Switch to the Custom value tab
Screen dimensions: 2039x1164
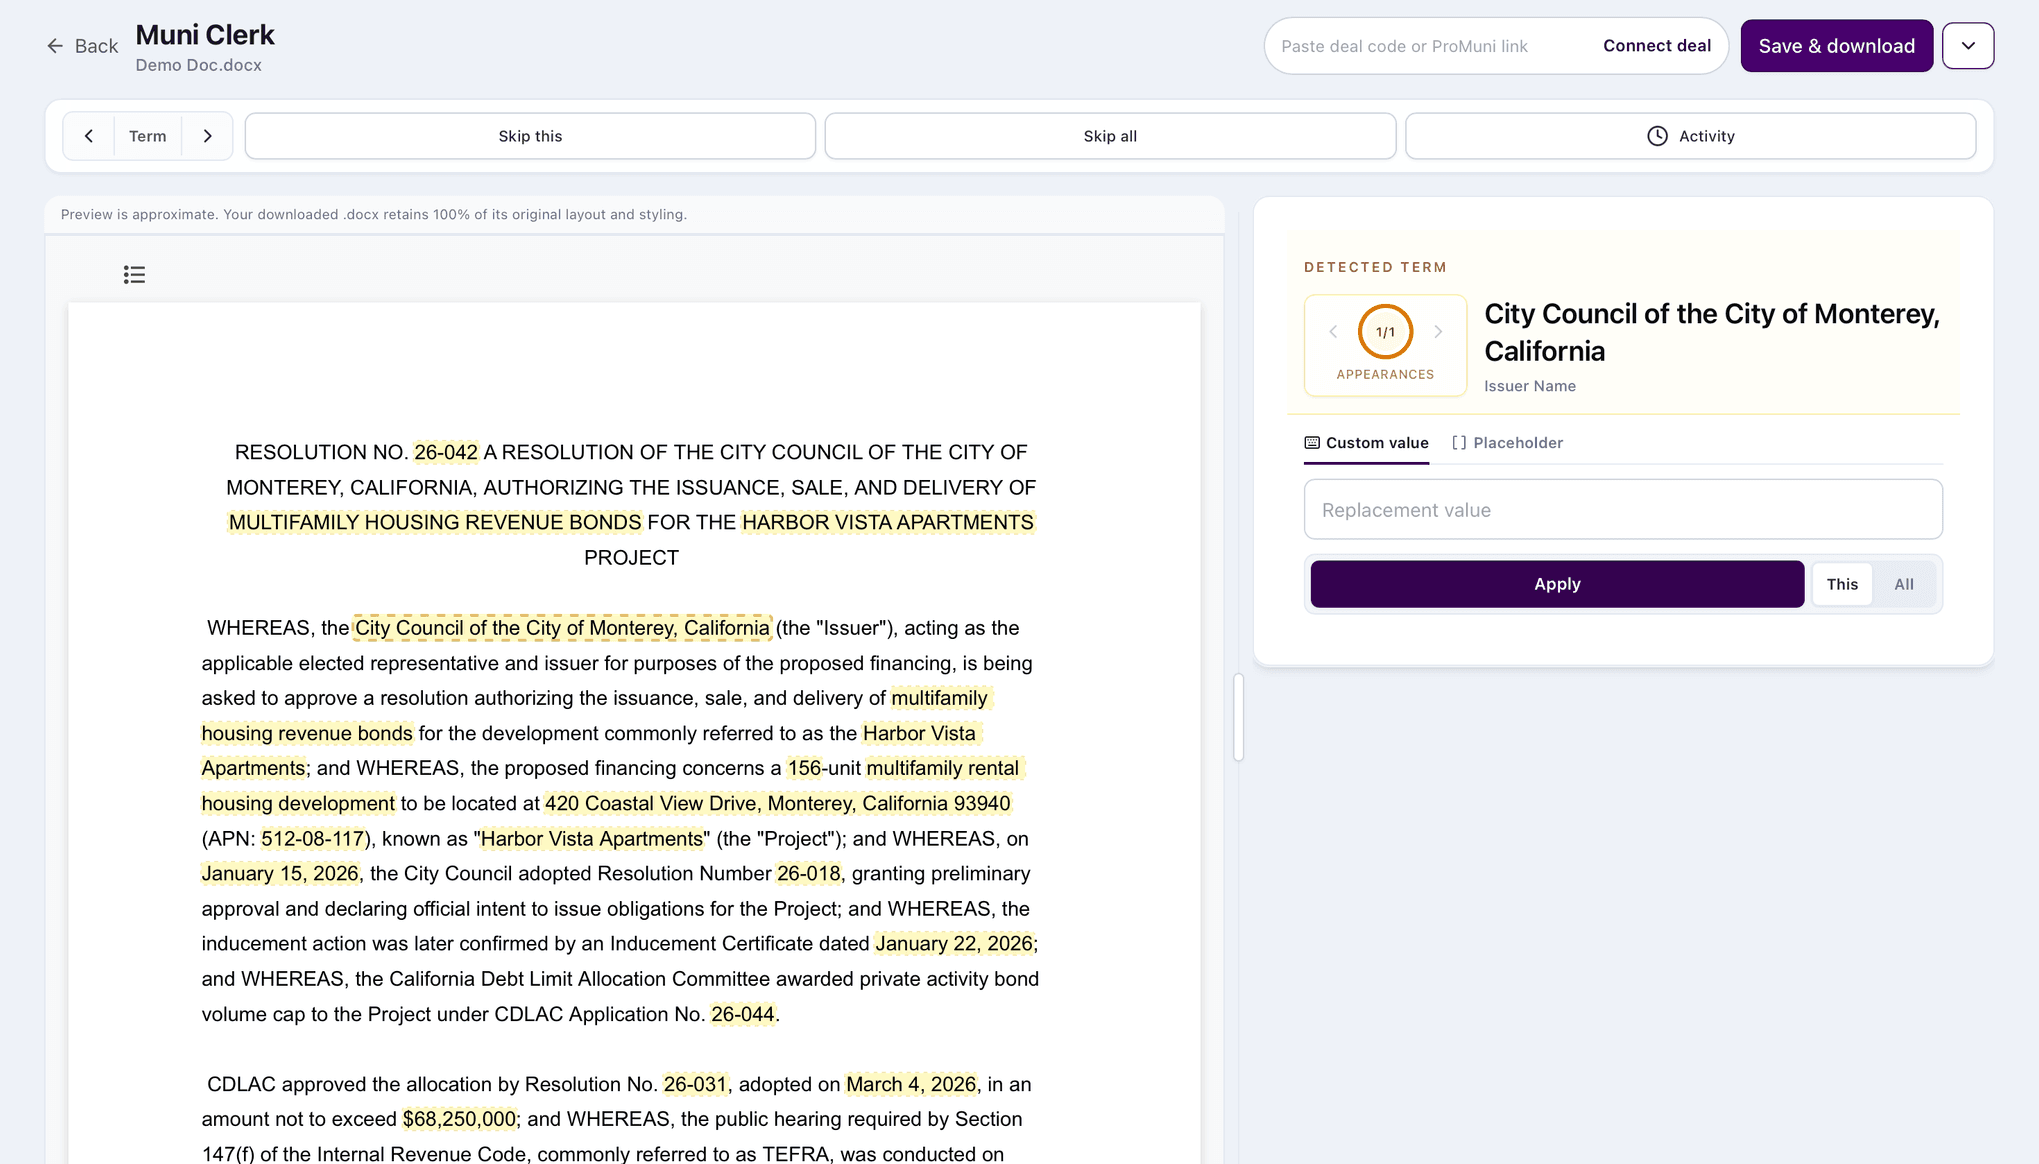pos(1366,443)
